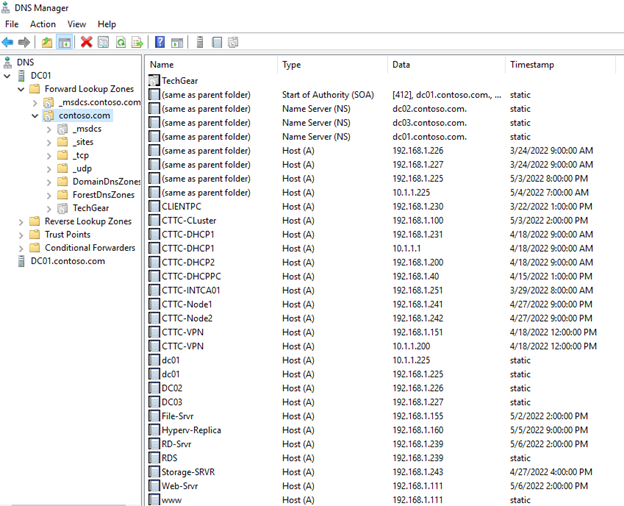Image resolution: width=624 pixels, height=506 pixels.
Task: Open the View menu
Action: tap(76, 24)
